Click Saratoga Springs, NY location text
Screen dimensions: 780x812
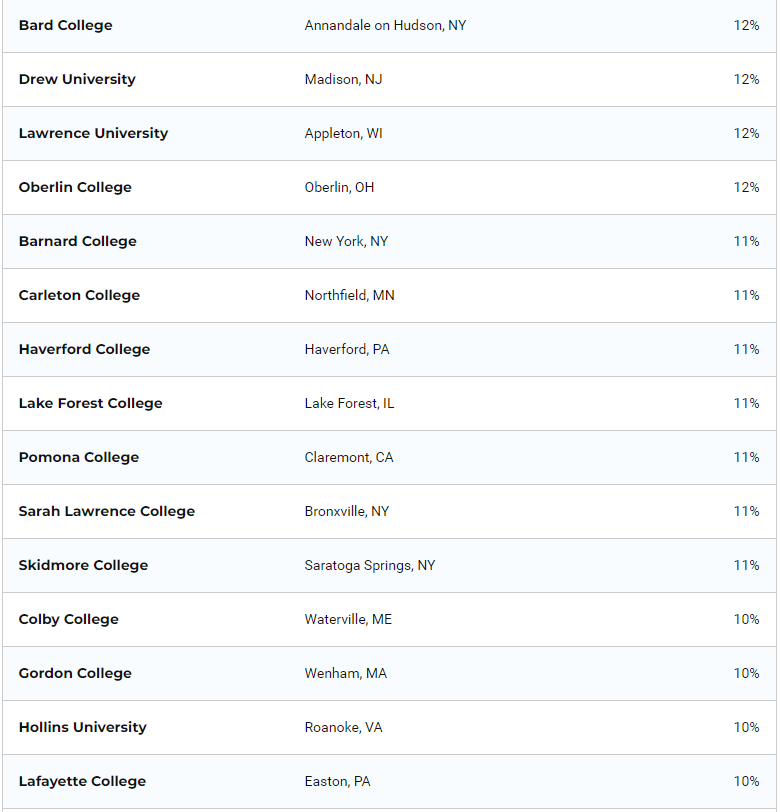[x=370, y=565]
